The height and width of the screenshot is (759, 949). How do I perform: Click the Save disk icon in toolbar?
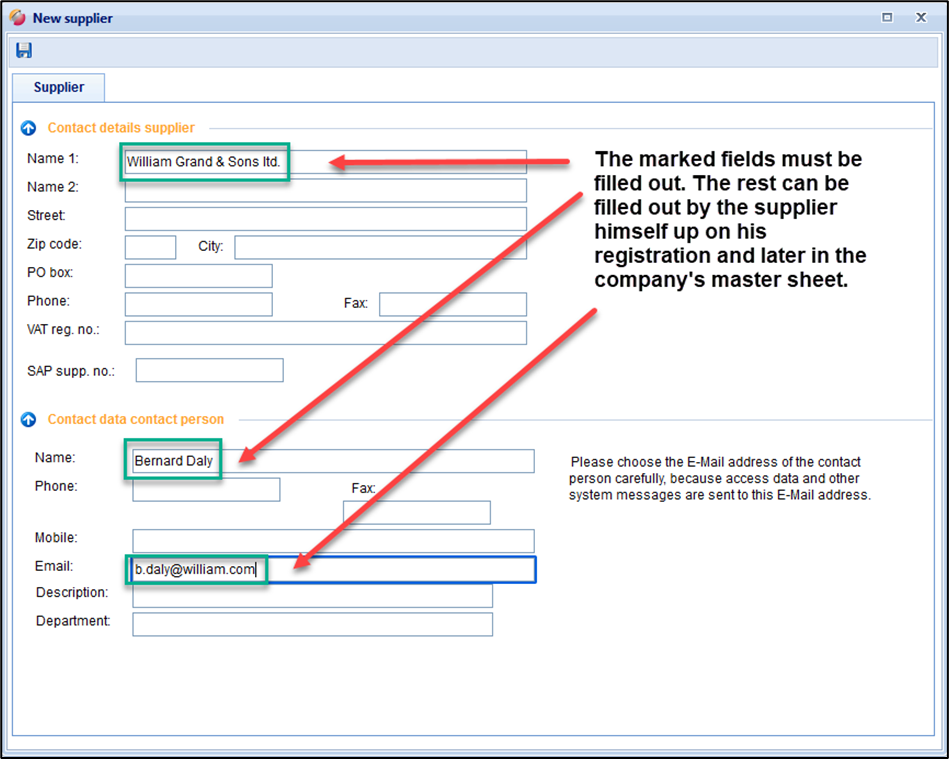pos(24,51)
